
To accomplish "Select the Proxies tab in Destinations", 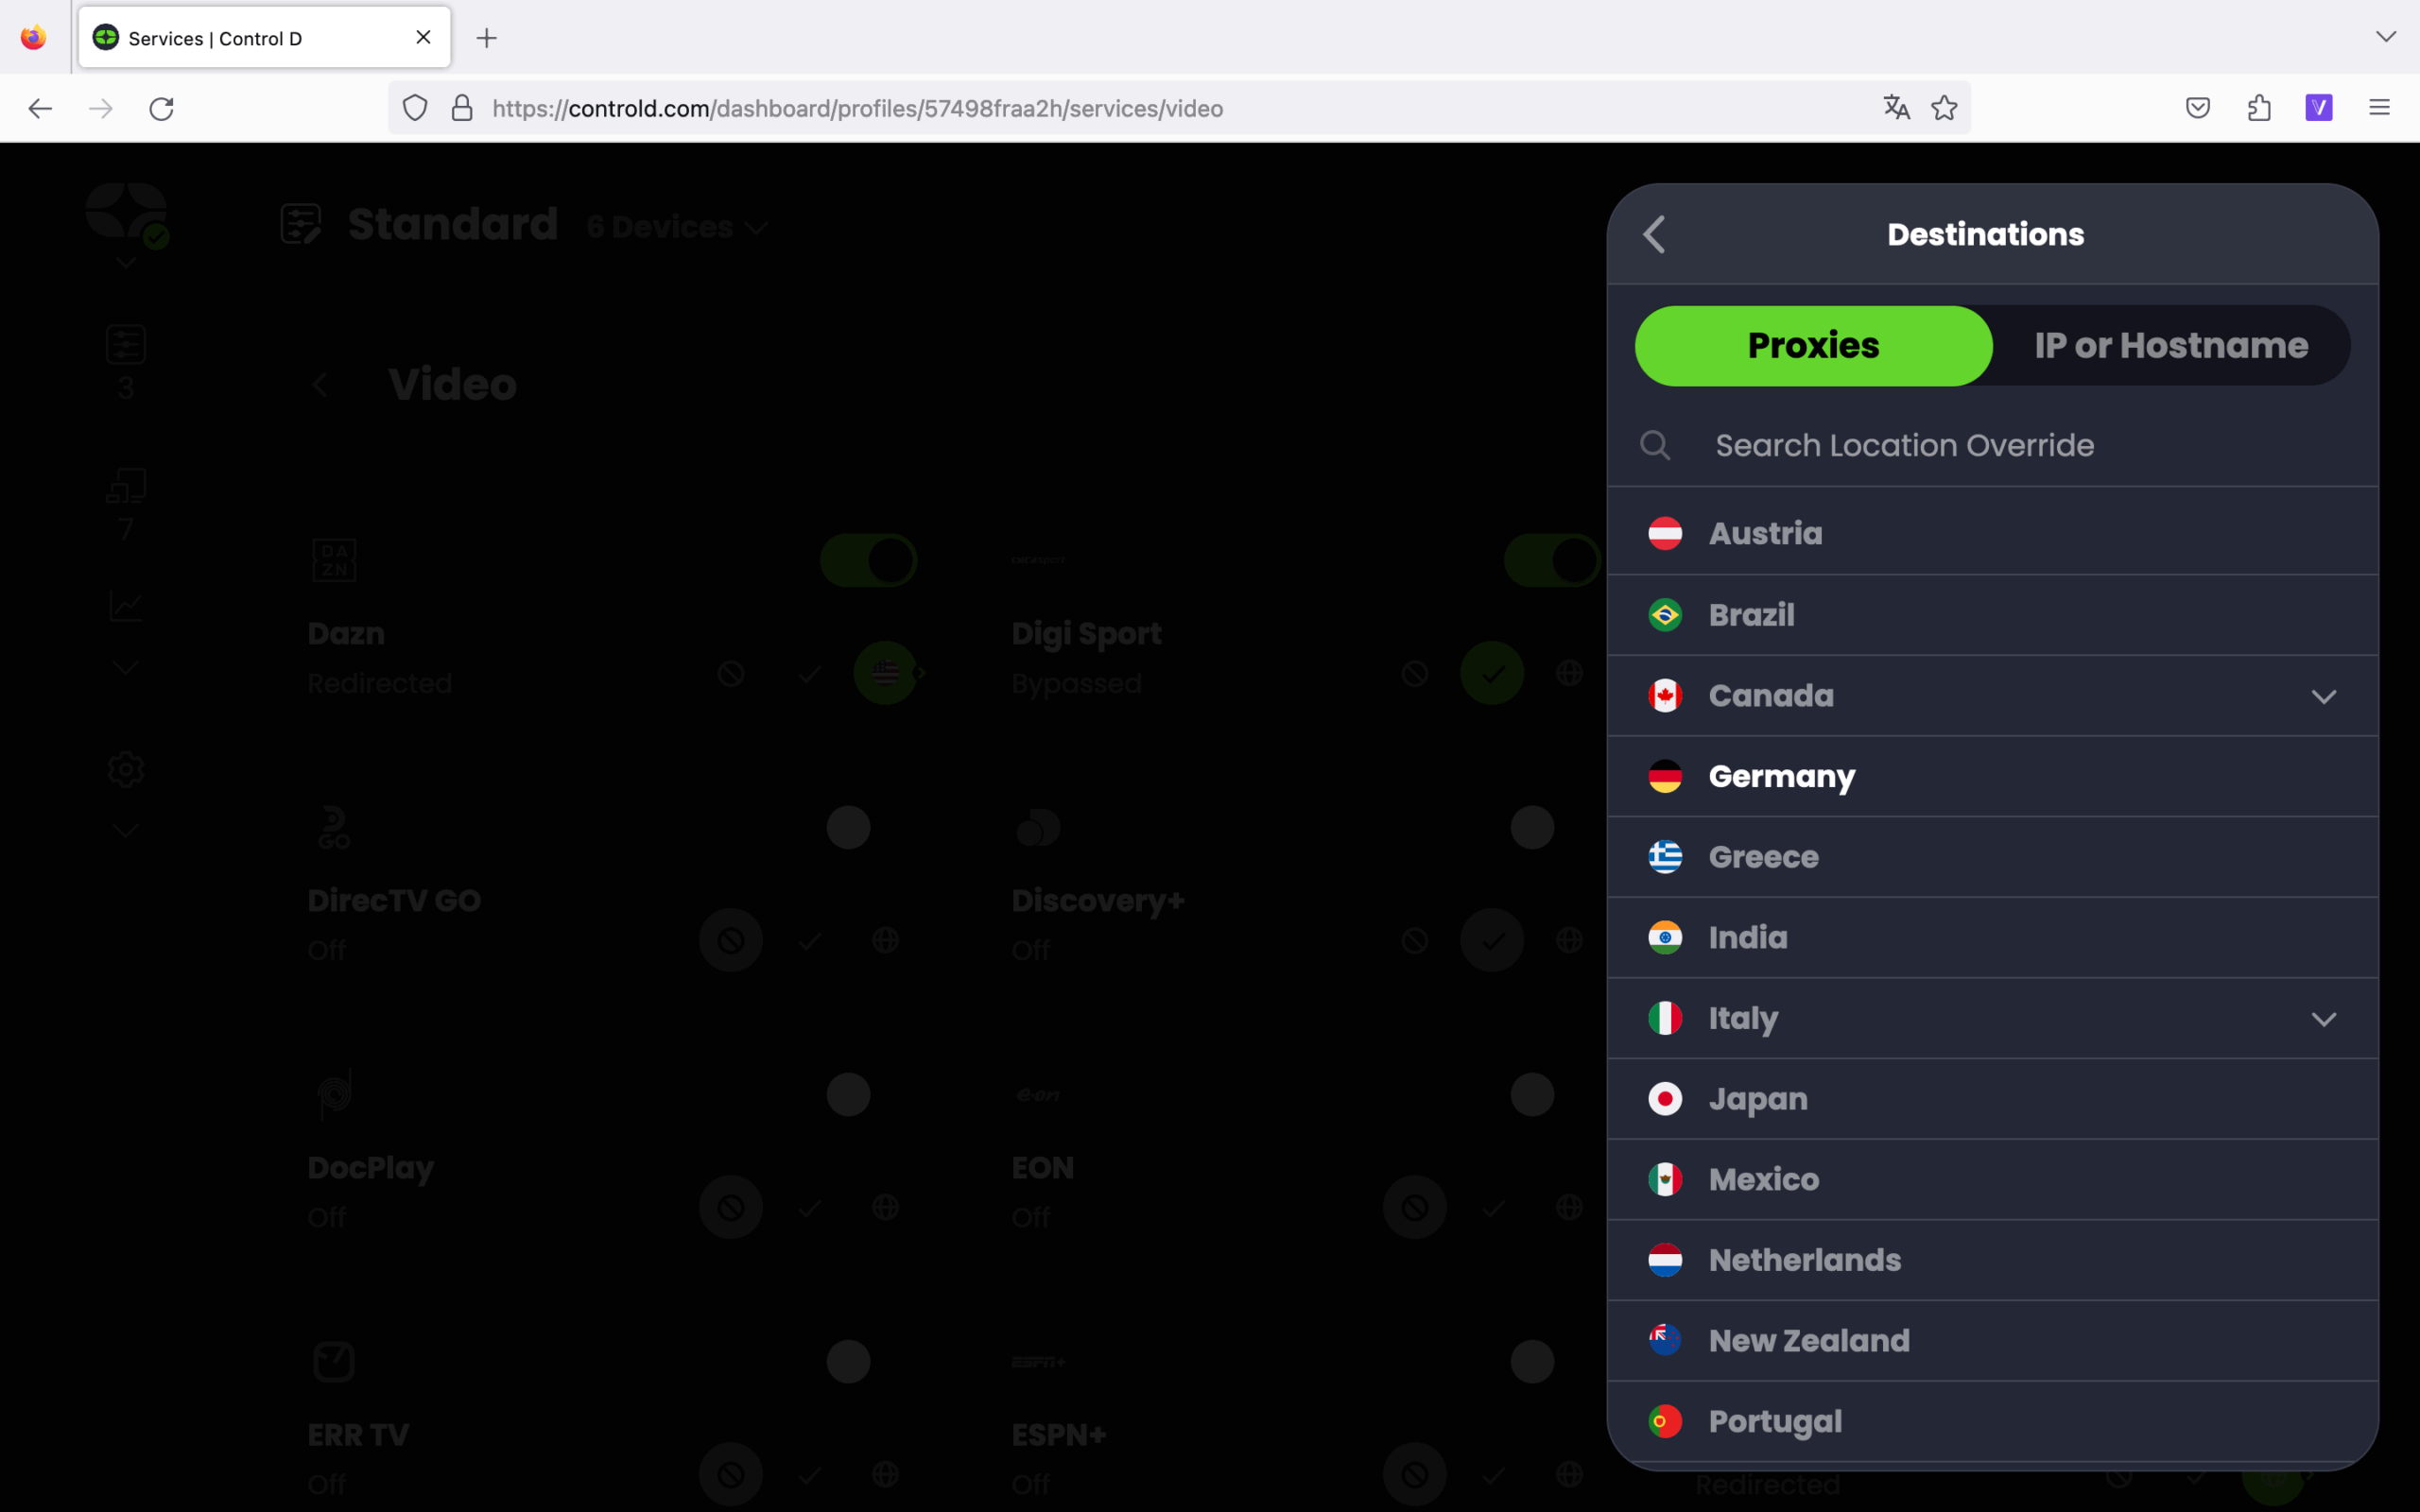I will 1814,345.
